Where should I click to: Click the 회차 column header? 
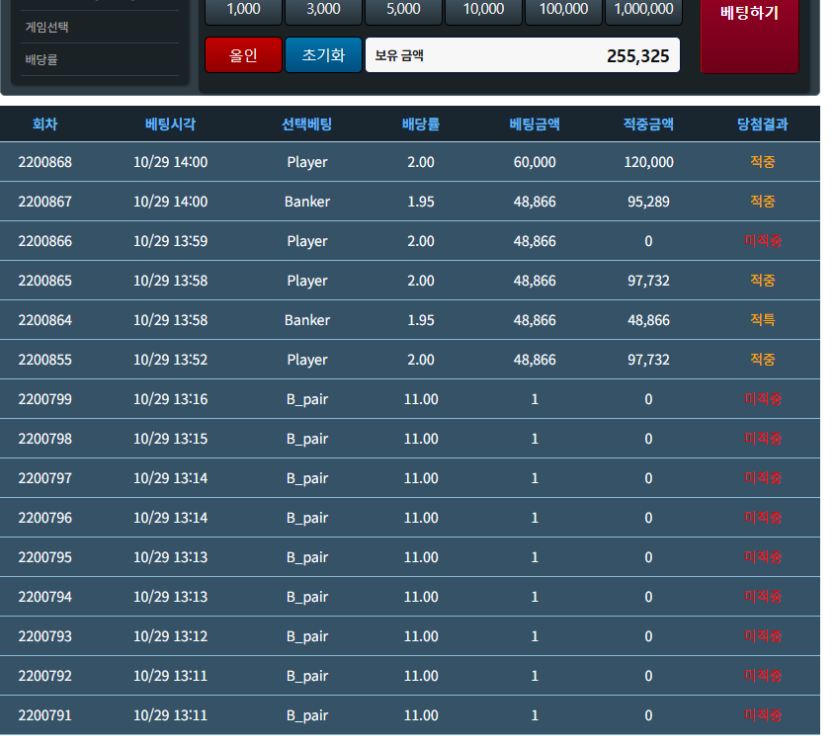[45, 124]
